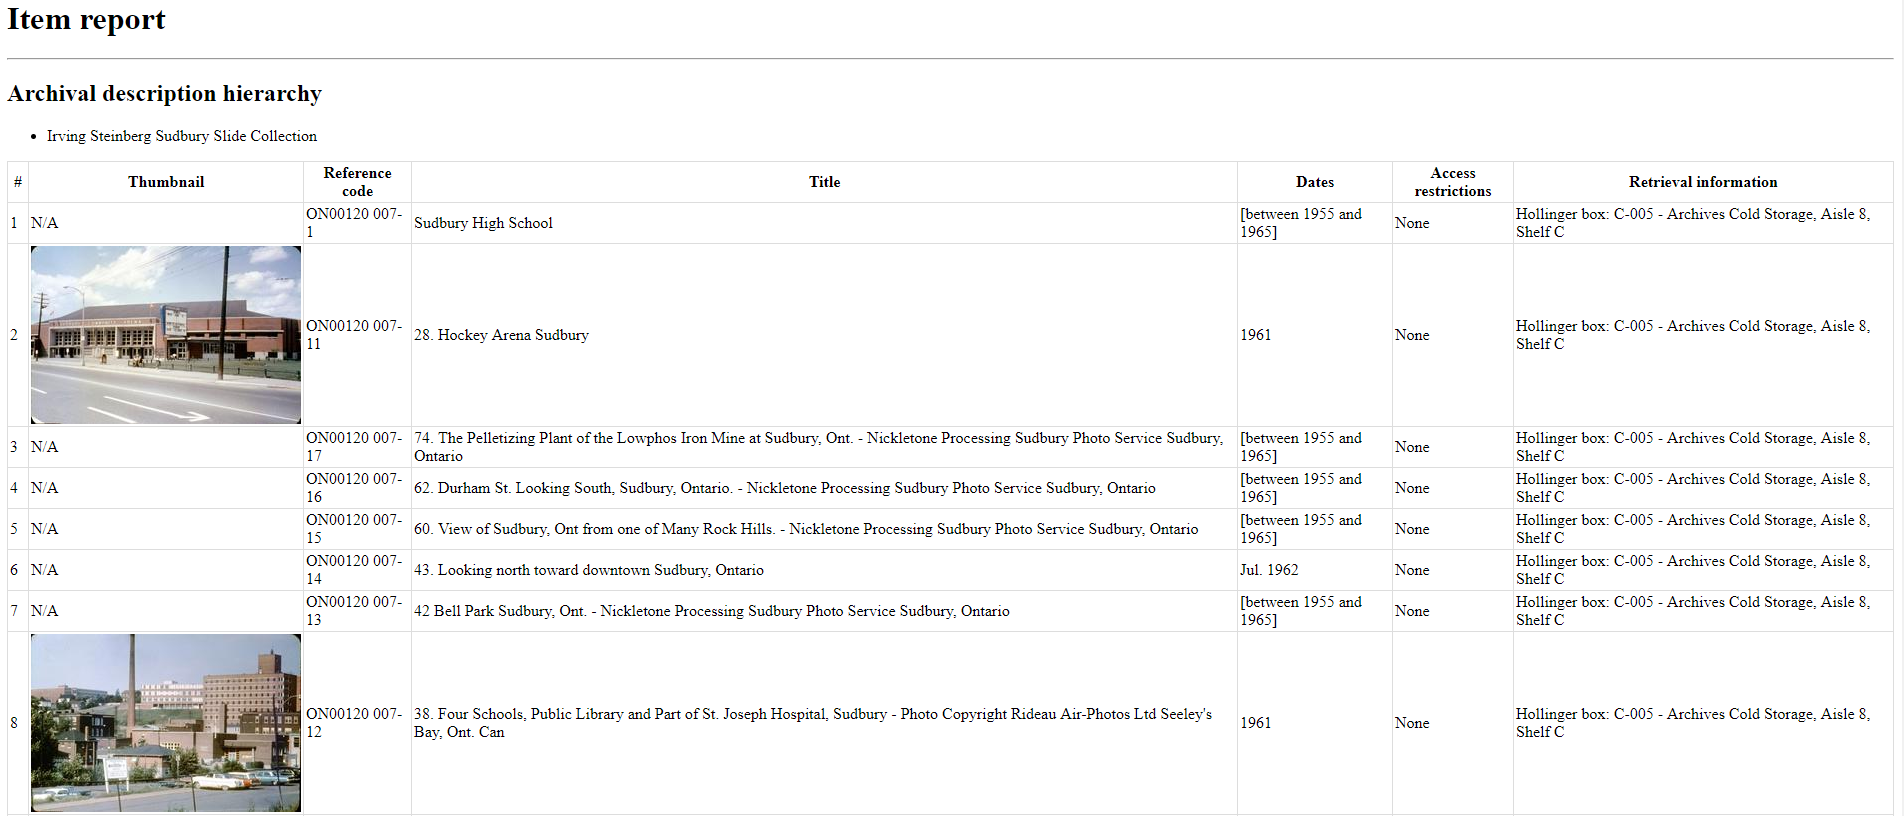
Task: Click the Retrieval information column header
Action: (1702, 182)
